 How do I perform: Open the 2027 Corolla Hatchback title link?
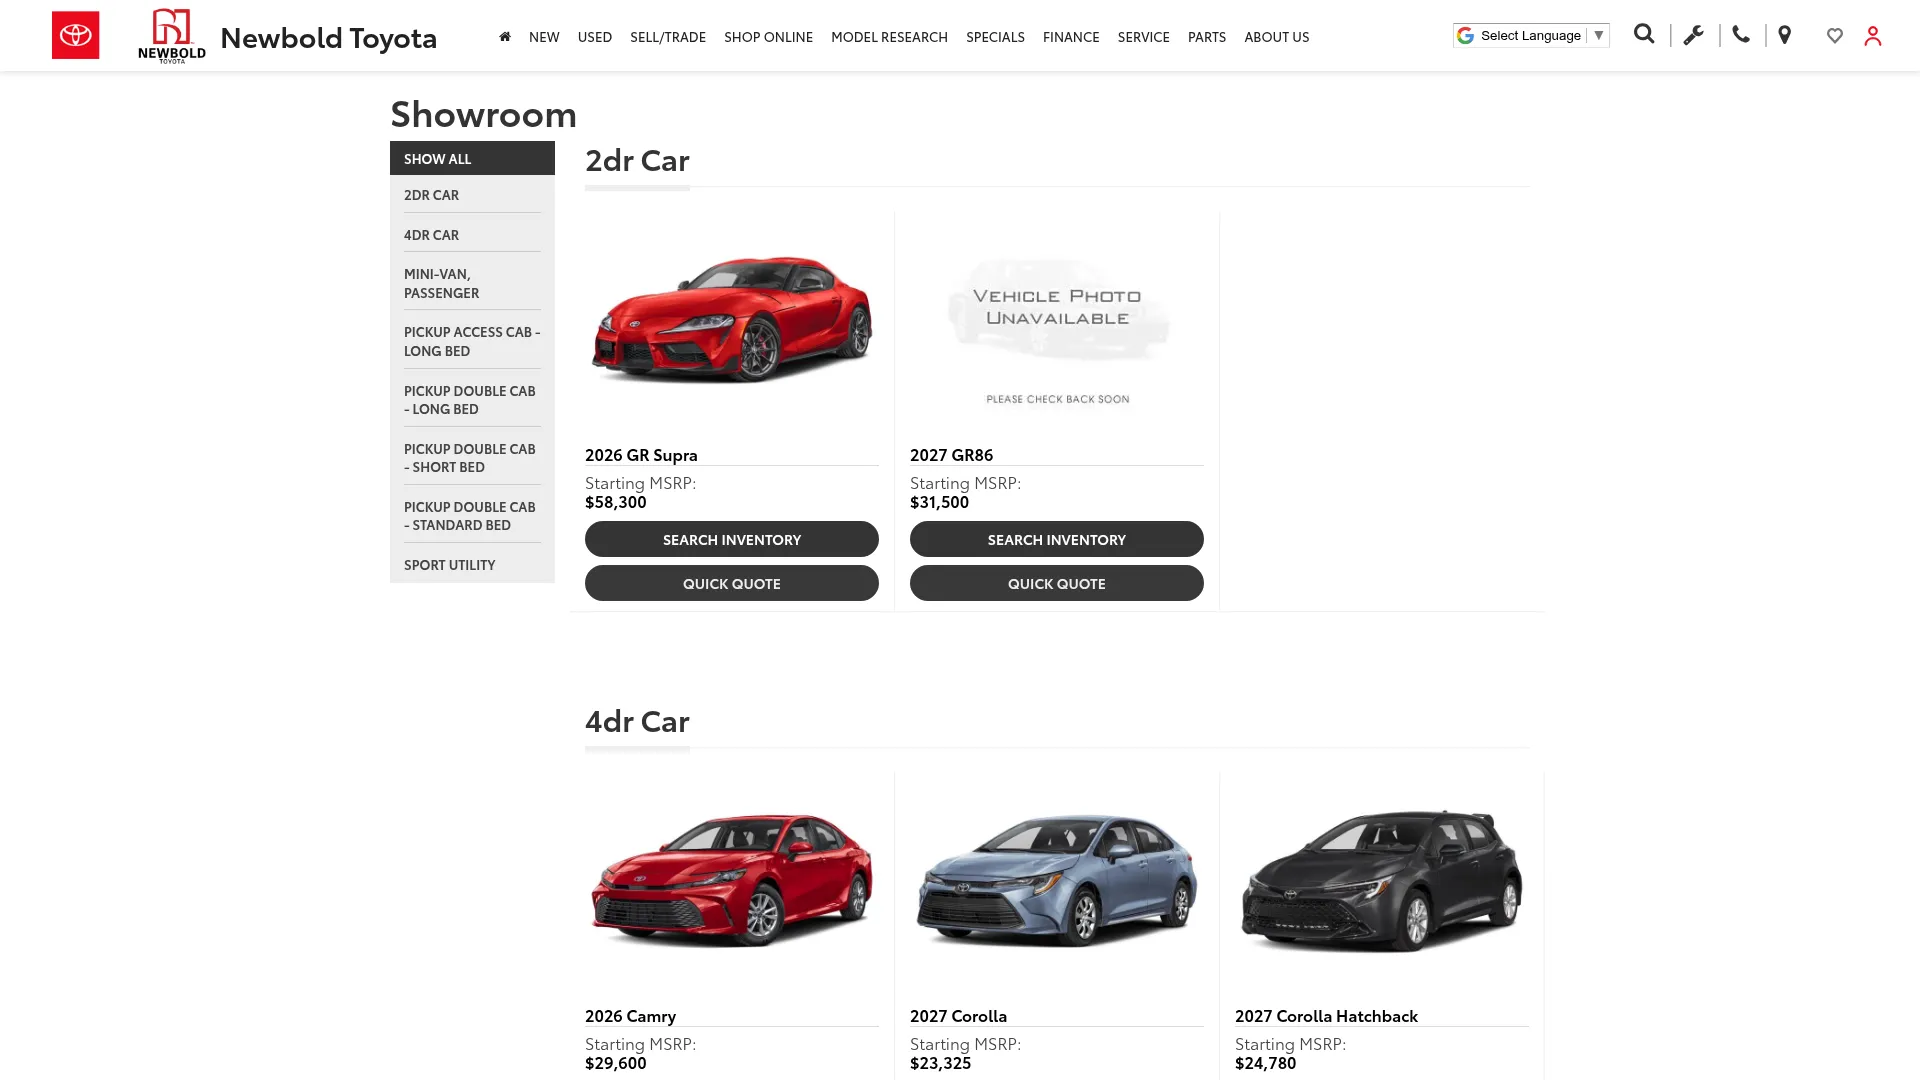(x=1326, y=1015)
